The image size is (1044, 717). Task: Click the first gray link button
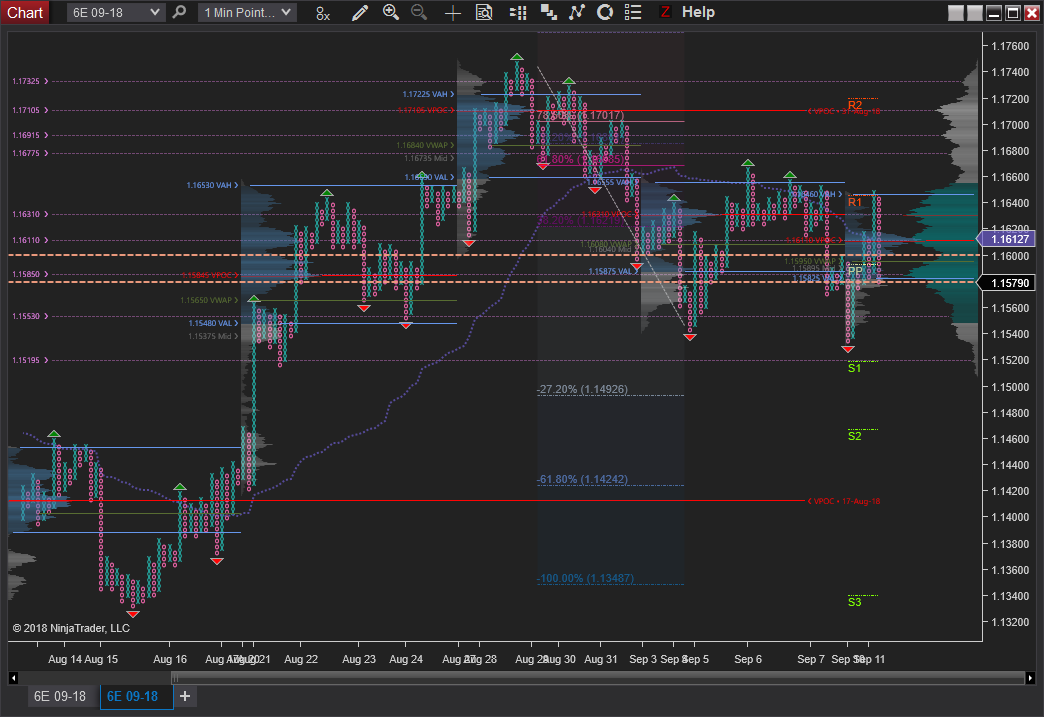pos(955,13)
